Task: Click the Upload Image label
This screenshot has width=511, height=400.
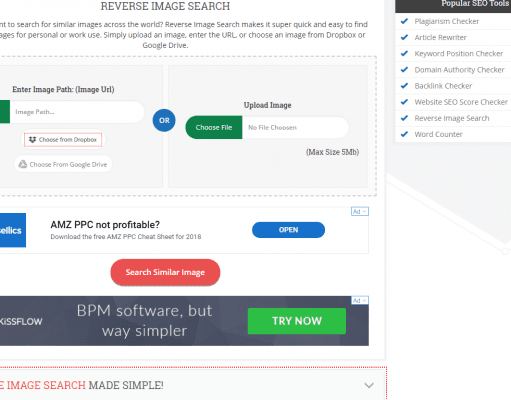Action: click(267, 105)
